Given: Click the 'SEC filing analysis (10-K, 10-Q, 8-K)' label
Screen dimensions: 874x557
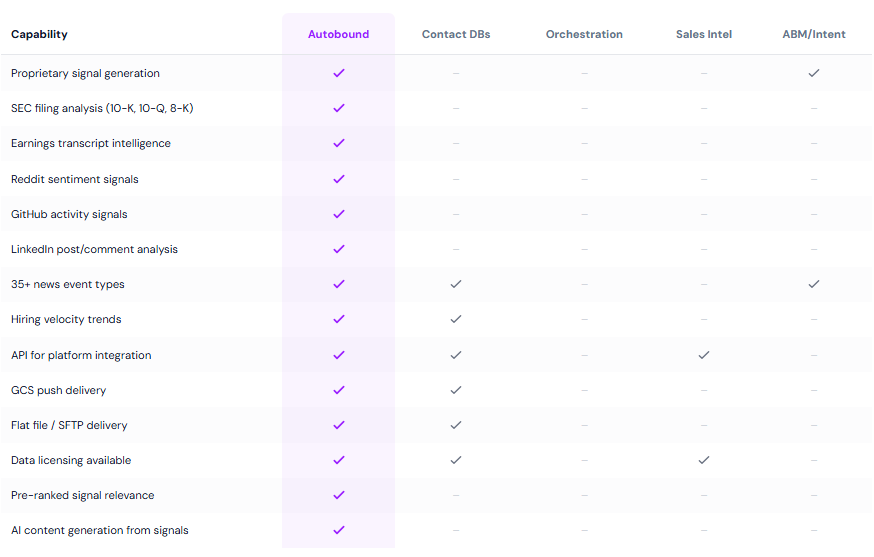Looking at the screenshot, I should [102, 109].
